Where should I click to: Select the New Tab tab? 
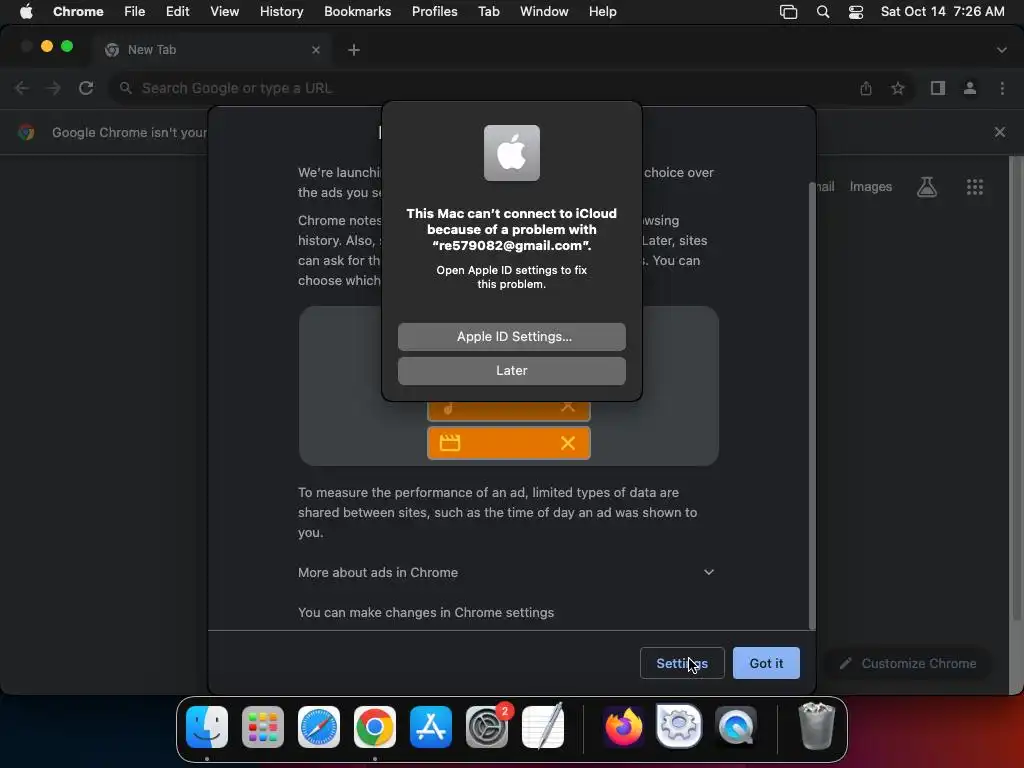point(210,50)
